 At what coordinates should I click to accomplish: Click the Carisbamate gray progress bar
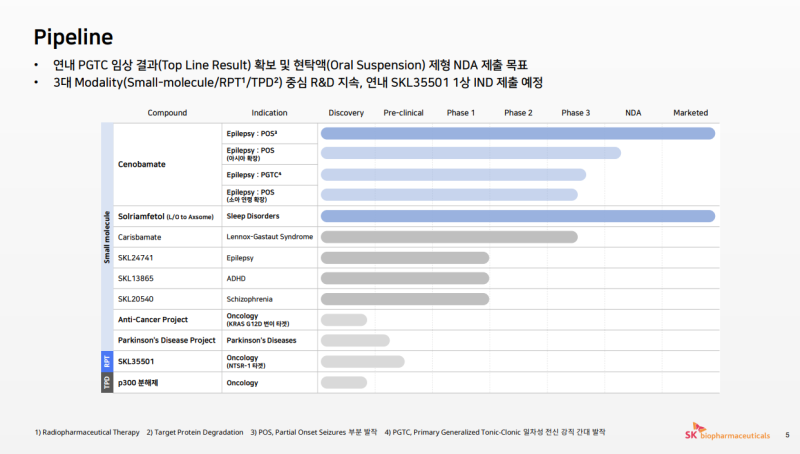coord(449,237)
